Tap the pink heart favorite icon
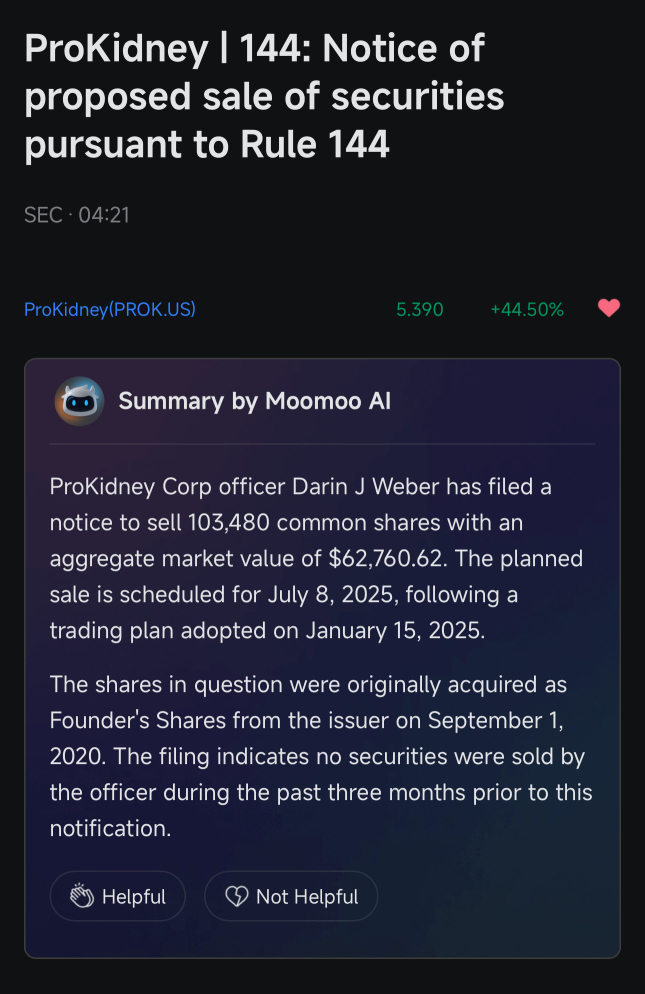645x994 pixels. (609, 308)
